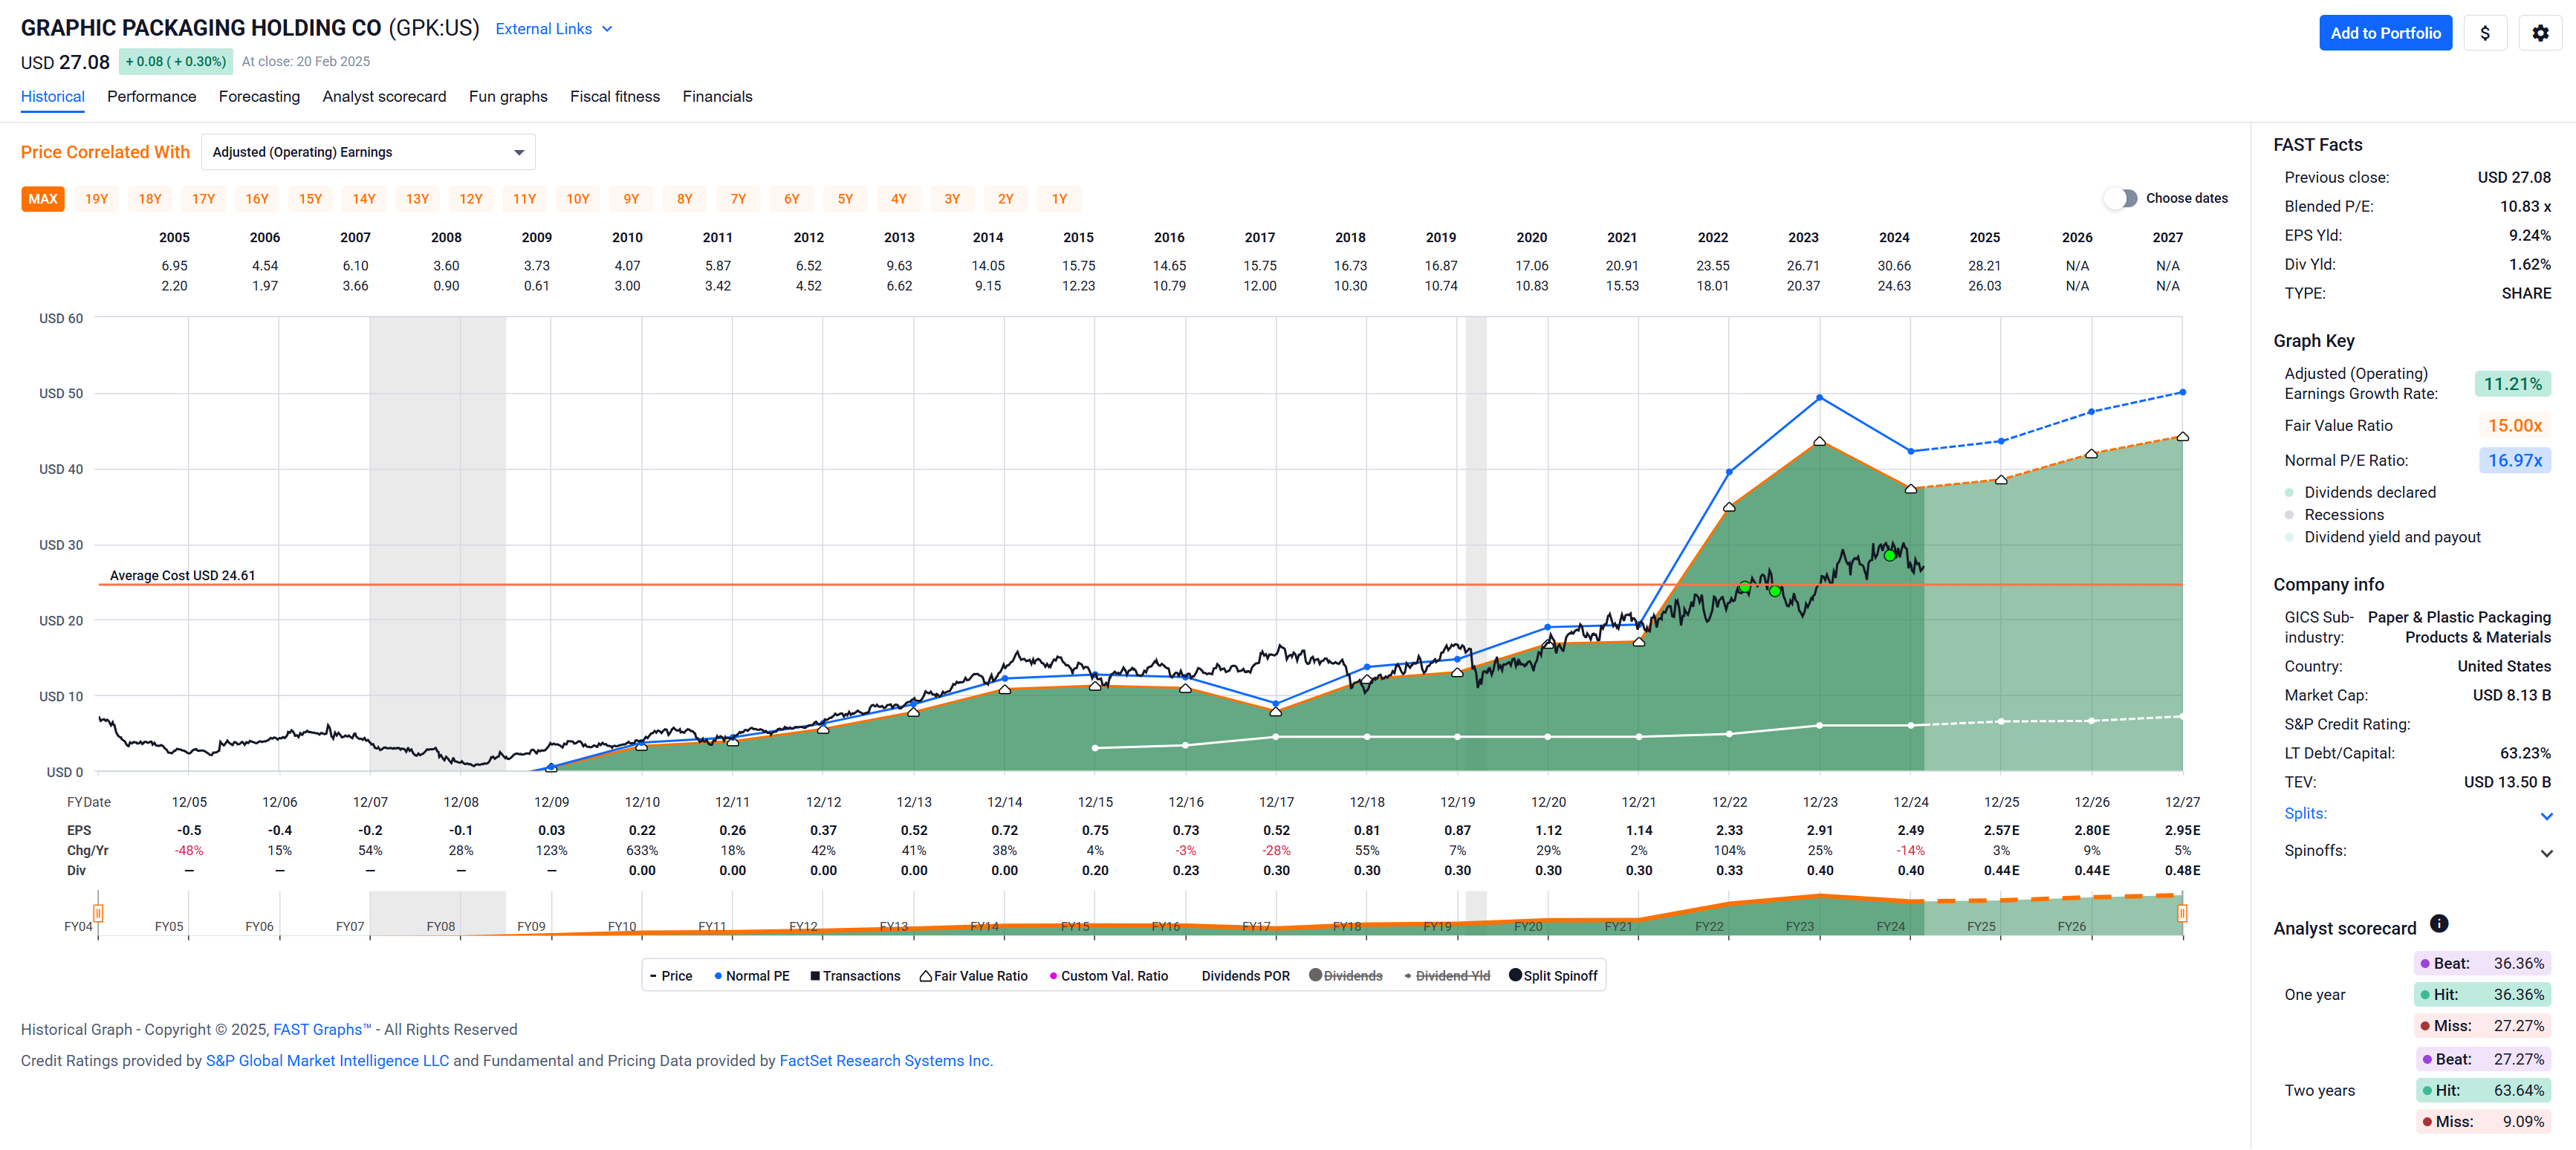The width and height of the screenshot is (2576, 1150).
Task: Select the 3Y time range
Action: coord(952,199)
